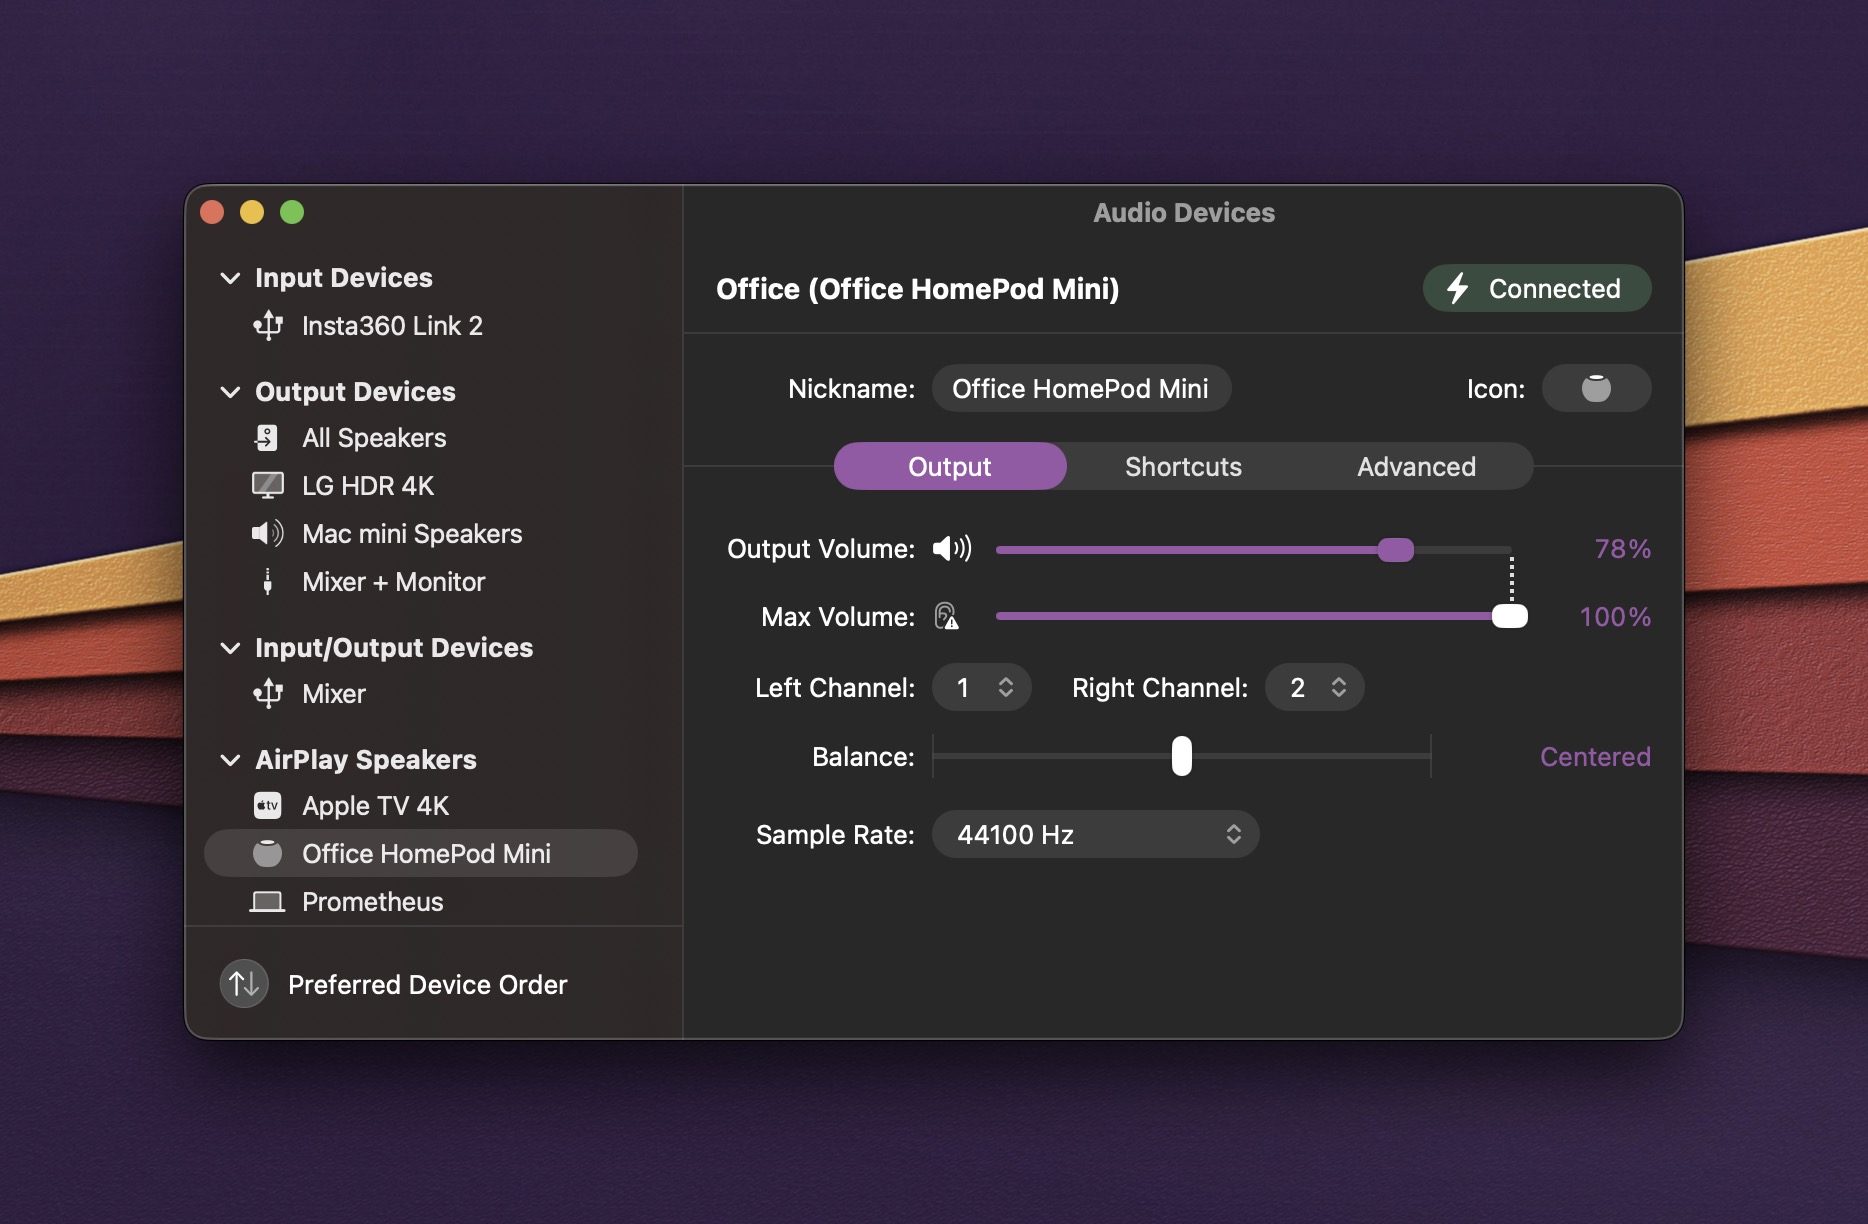Choose Mac mini Speakers in sidebar
1868x1224 pixels.
click(x=411, y=534)
